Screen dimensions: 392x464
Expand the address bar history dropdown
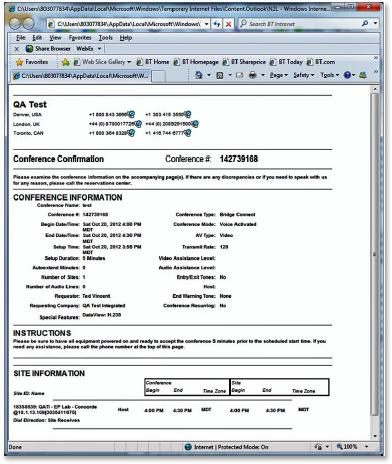(206, 24)
